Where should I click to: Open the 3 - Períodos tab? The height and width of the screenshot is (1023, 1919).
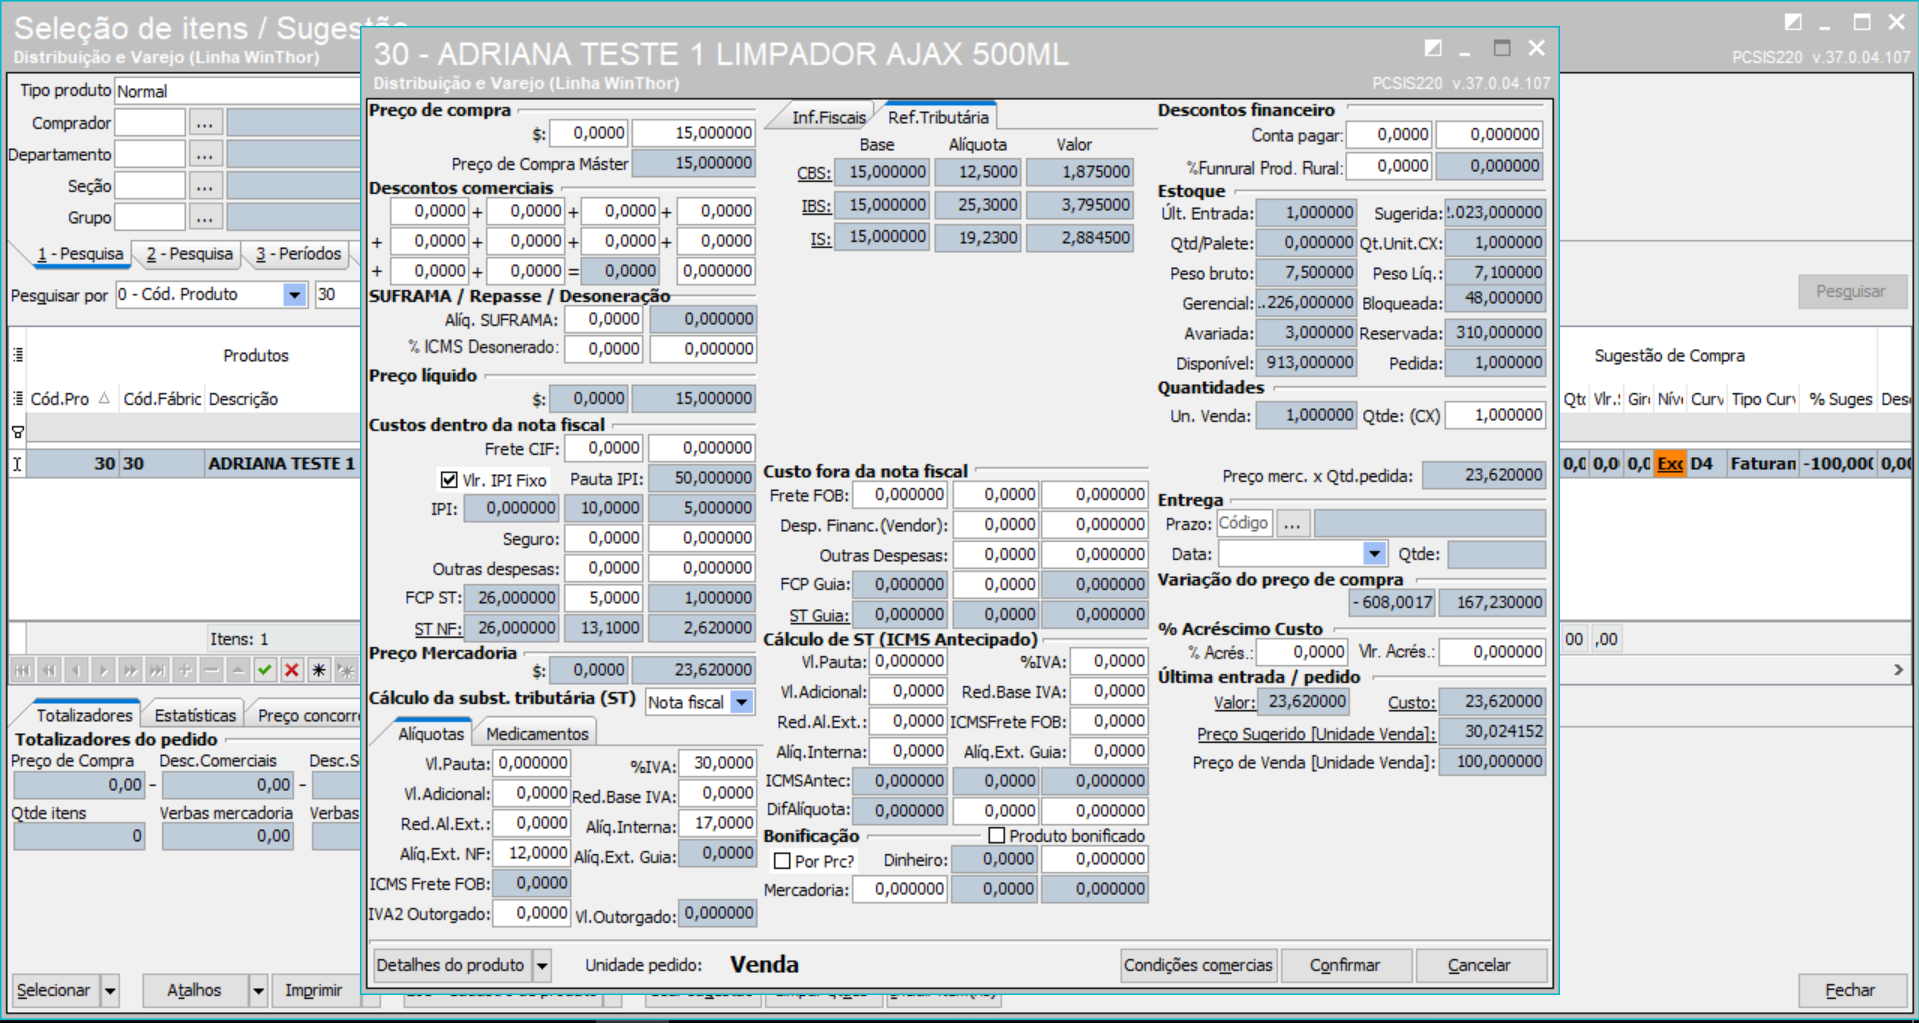[x=299, y=254]
